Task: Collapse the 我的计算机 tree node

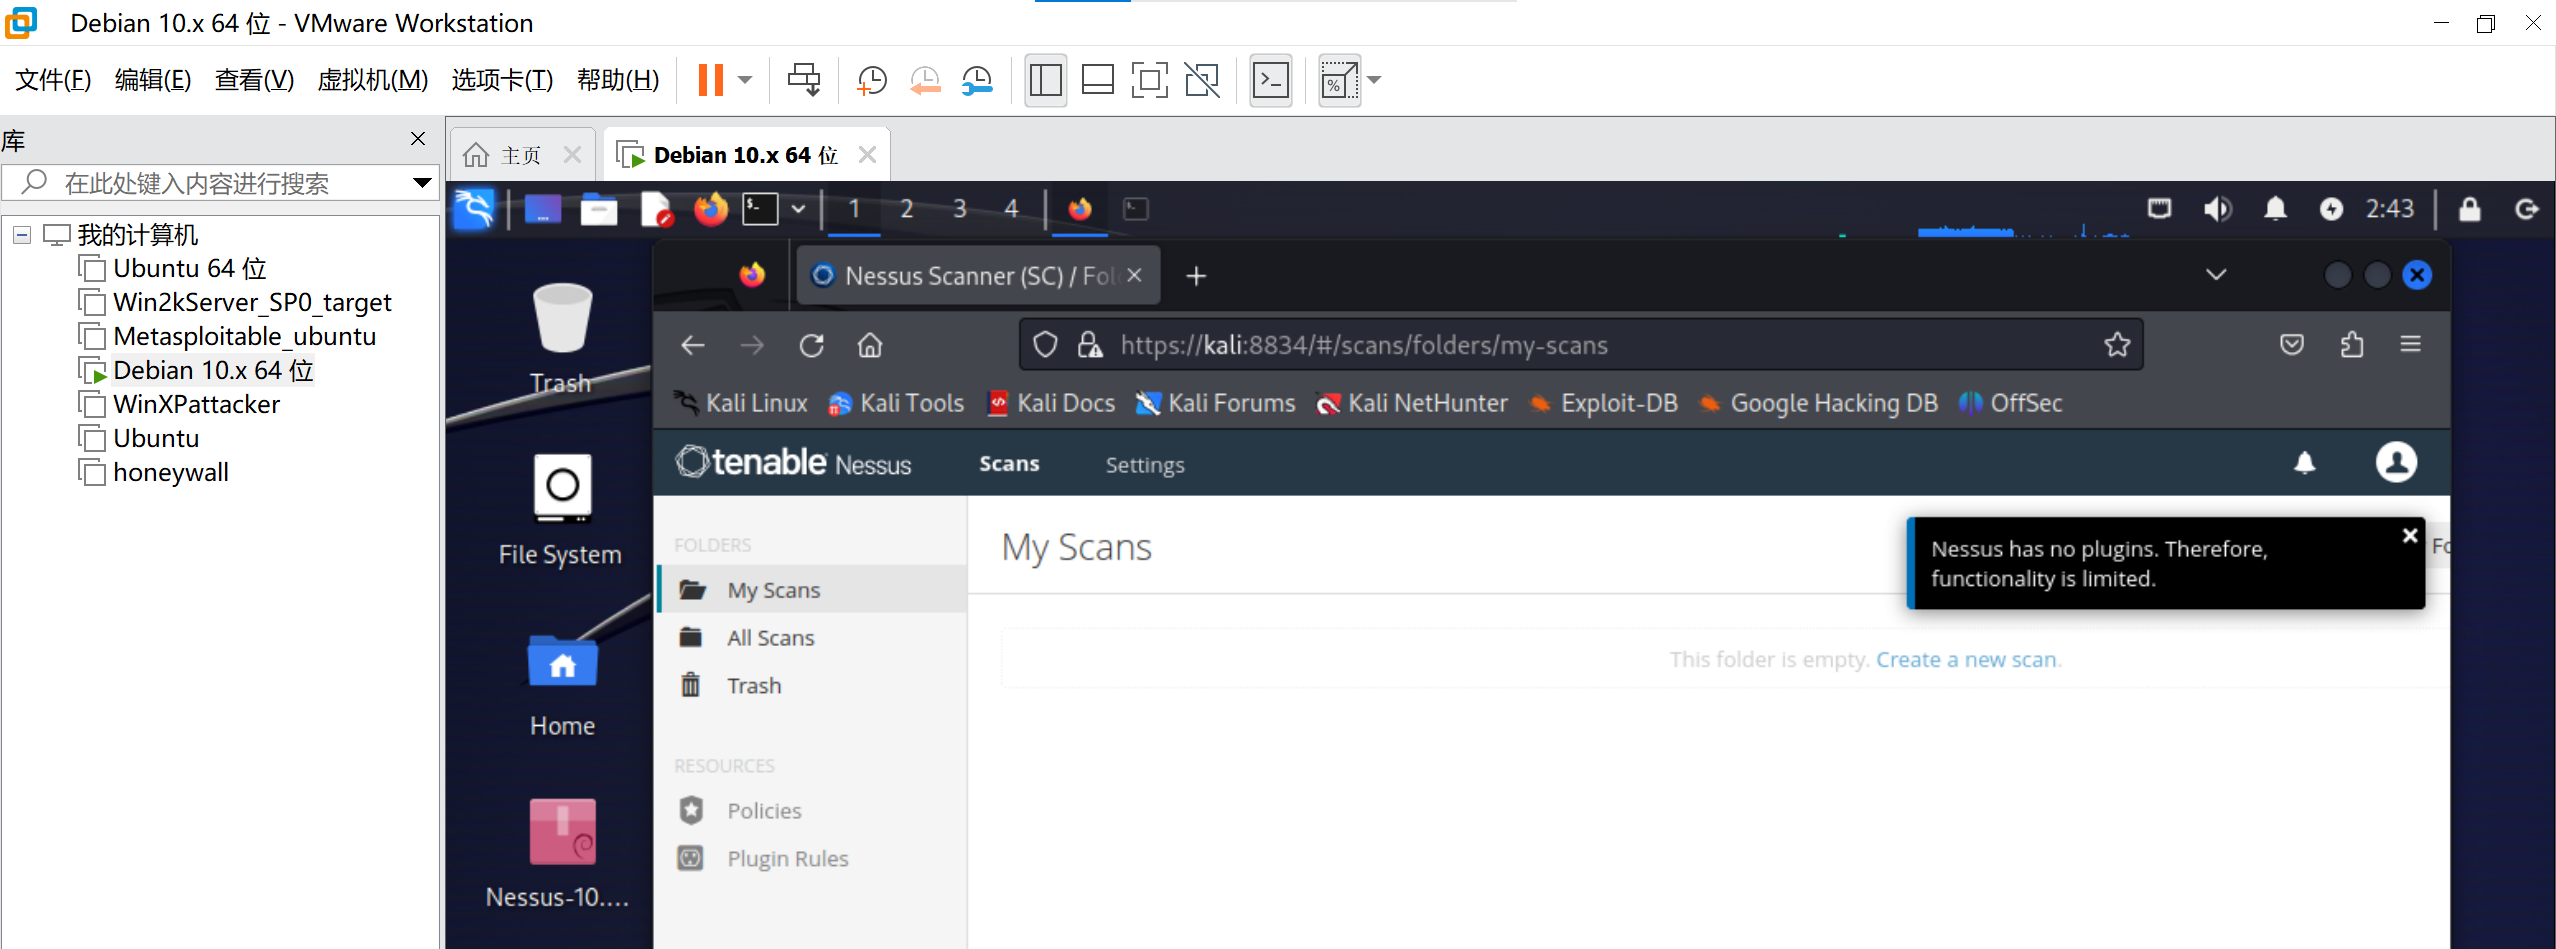Action: pos(22,235)
